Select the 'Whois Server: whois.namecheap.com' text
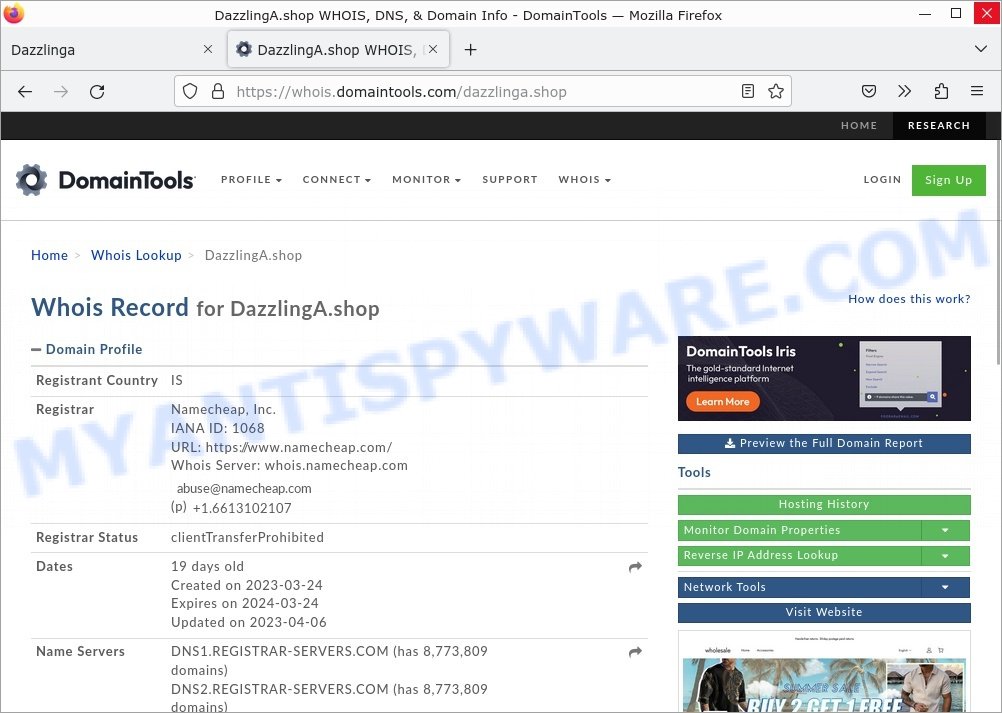The height and width of the screenshot is (713, 1002). coord(289,465)
